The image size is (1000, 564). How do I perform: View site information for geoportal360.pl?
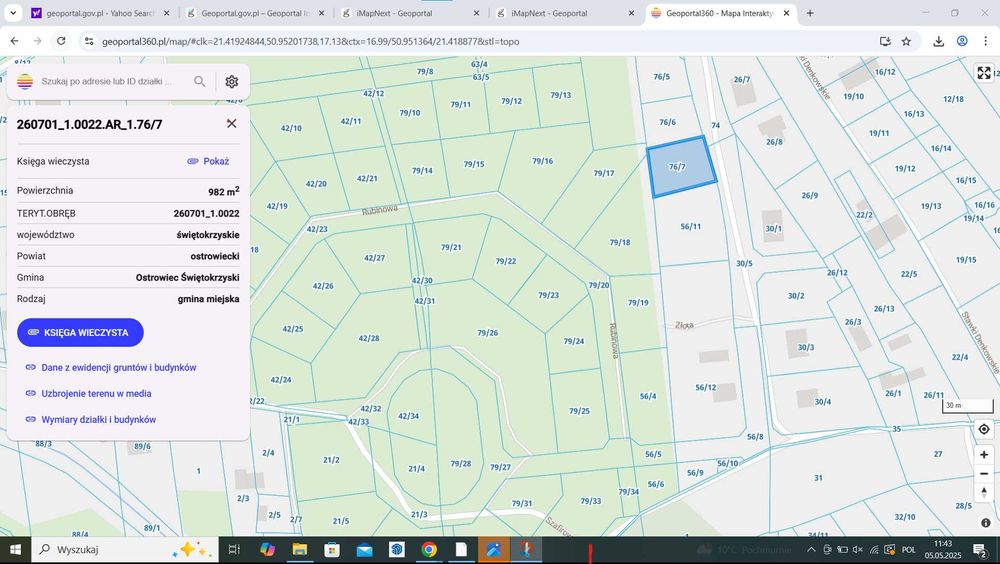pos(89,41)
